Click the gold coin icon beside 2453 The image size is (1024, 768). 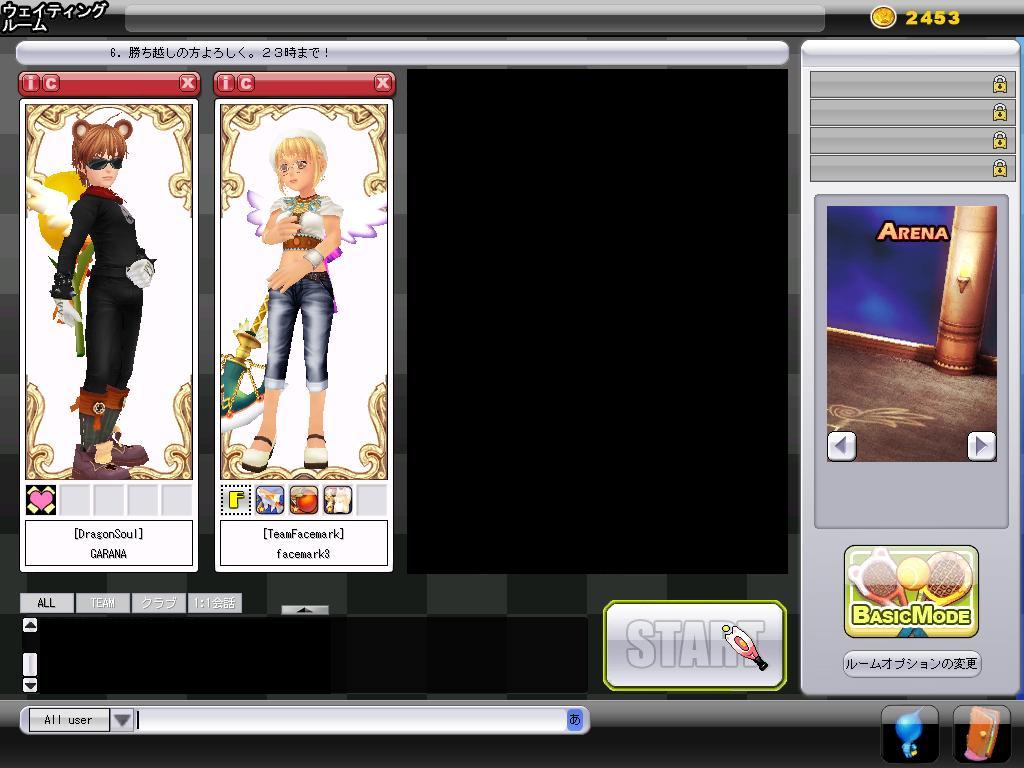883,17
